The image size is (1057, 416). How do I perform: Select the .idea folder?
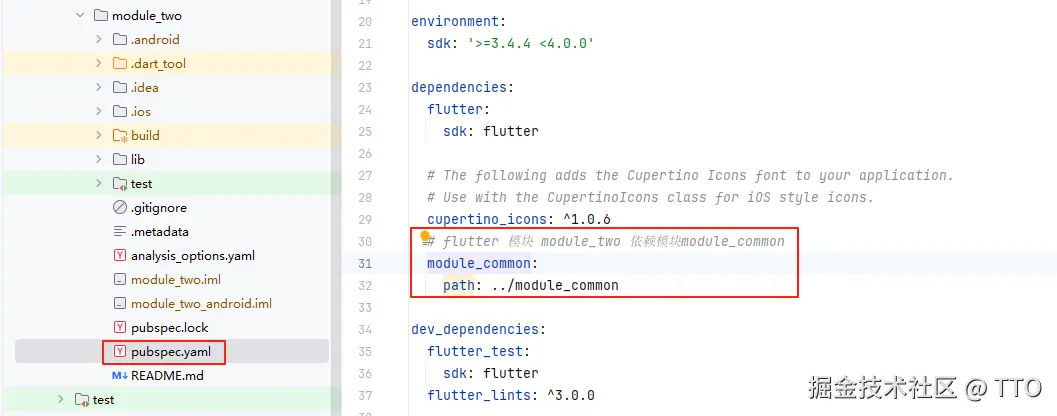pos(144,88)
